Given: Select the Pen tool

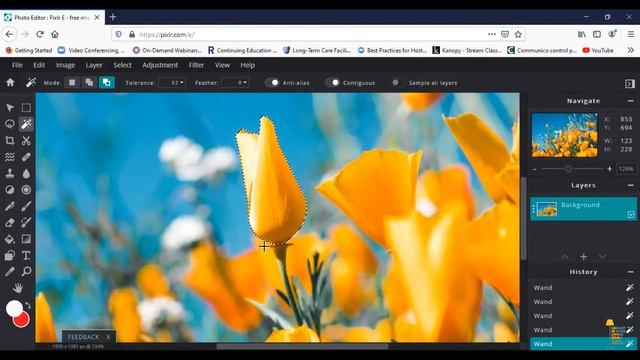Looking at the screenshot, I should point(10,206).
